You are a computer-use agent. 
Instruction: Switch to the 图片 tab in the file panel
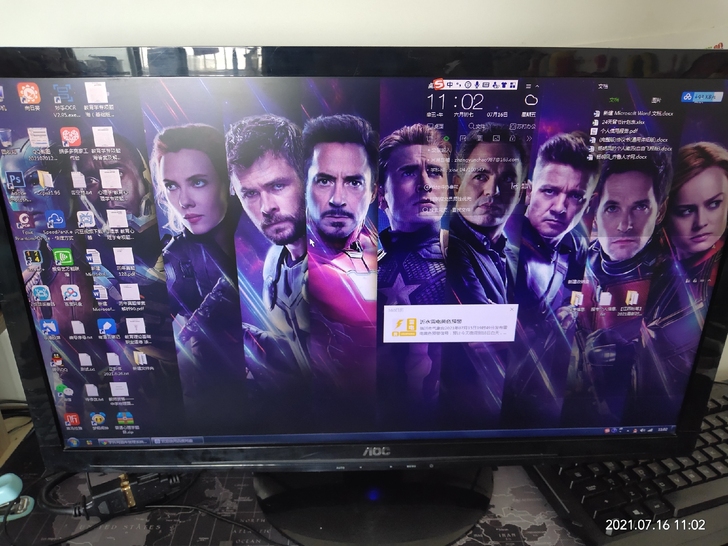[656, 100]
